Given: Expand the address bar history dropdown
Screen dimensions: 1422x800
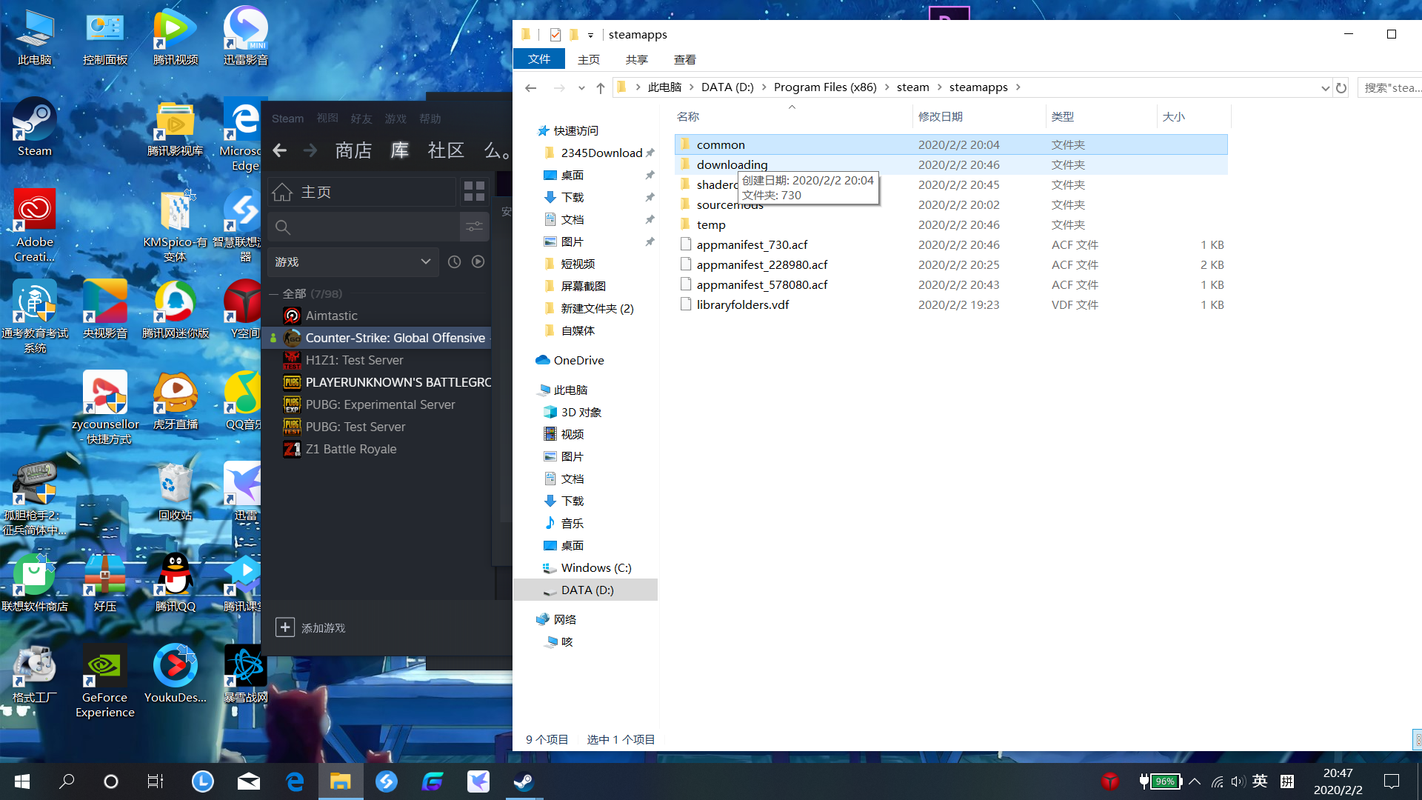Looking at the screenshot, I should pyautogui.click(x=1326, y=88).
